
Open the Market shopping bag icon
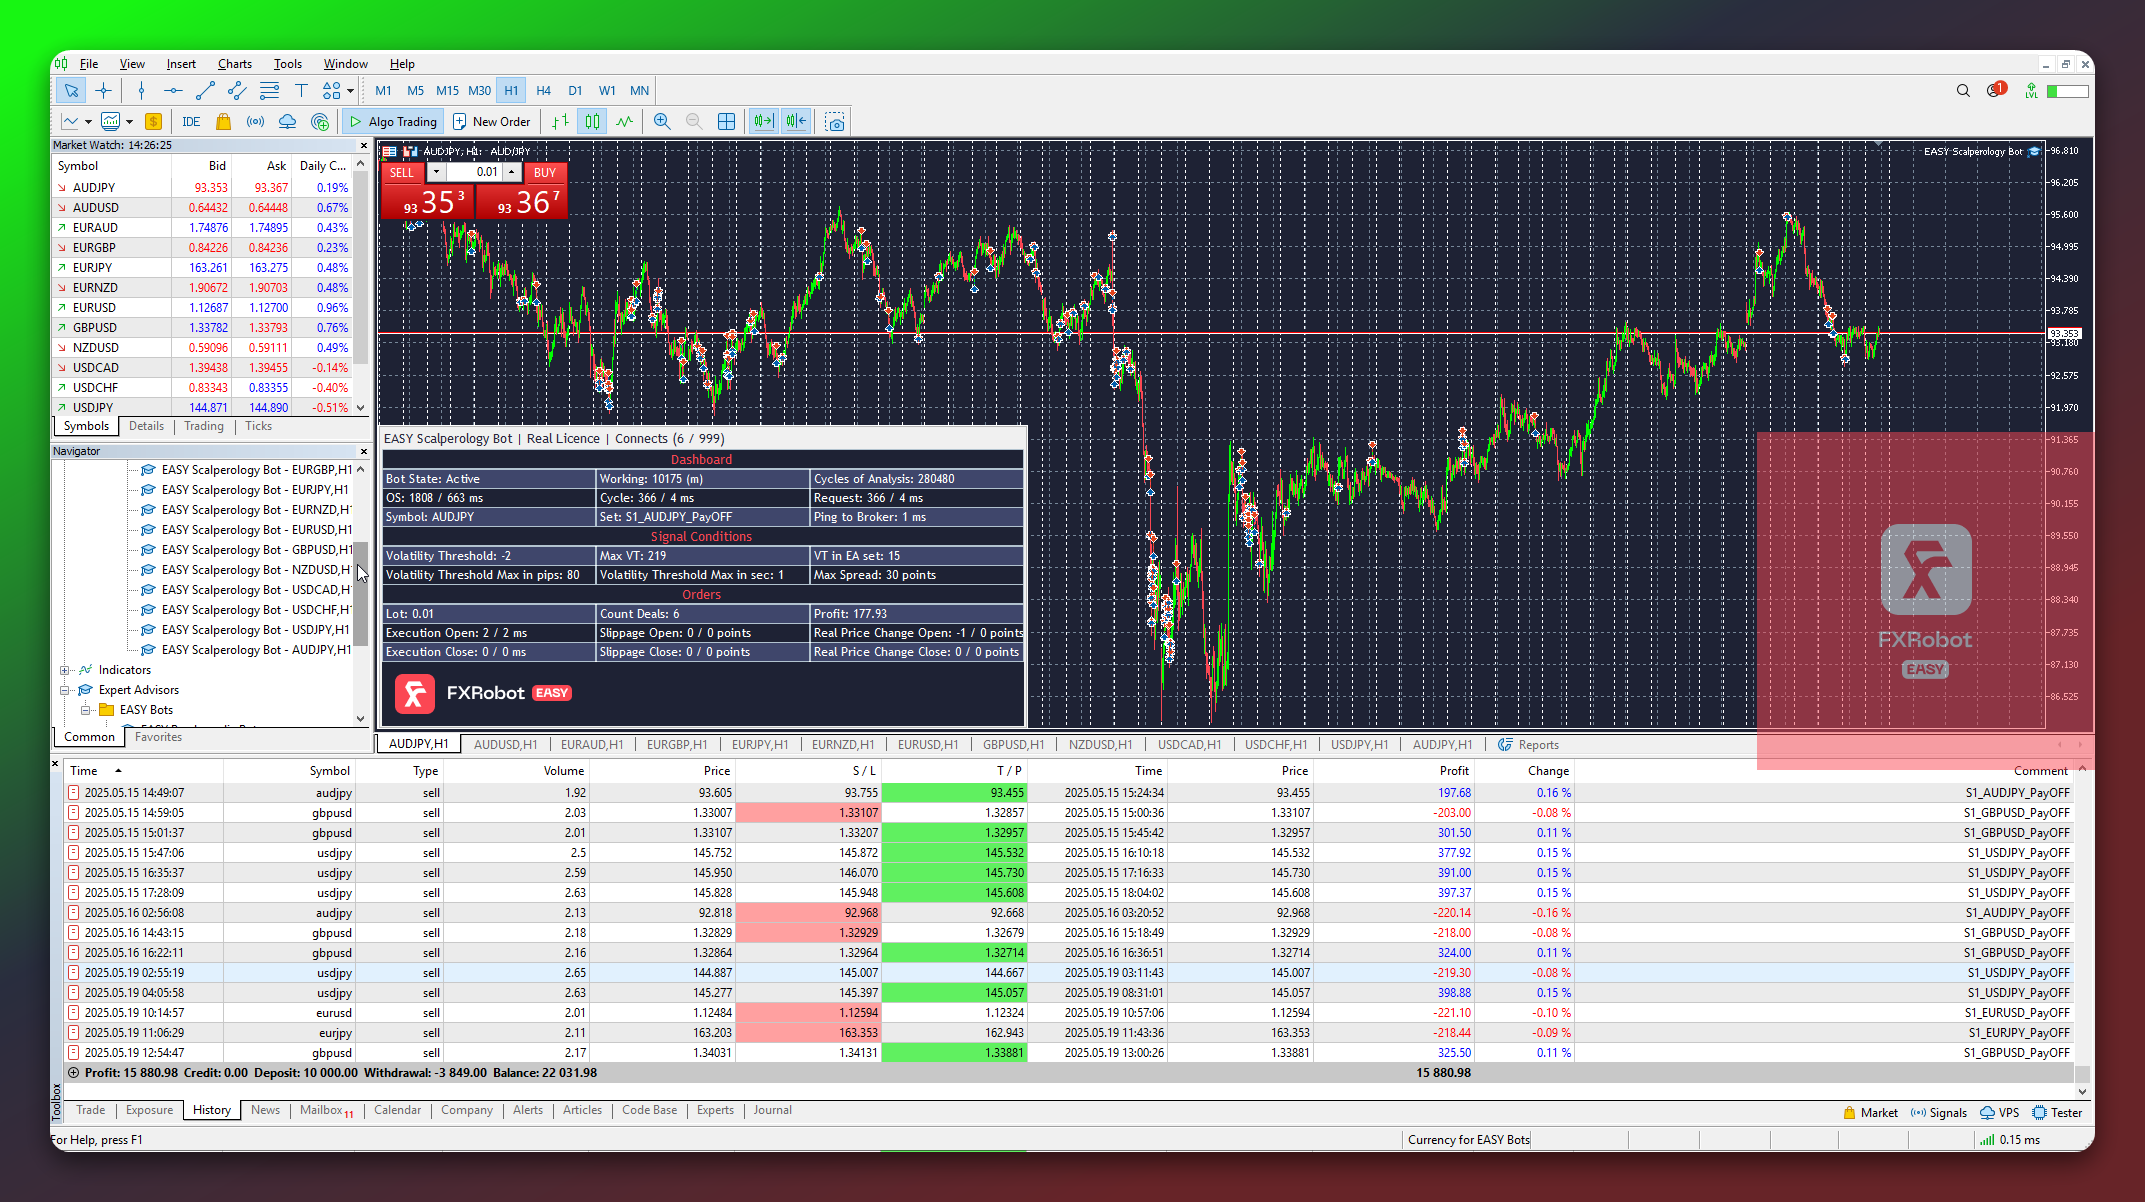tap(224, 122)
